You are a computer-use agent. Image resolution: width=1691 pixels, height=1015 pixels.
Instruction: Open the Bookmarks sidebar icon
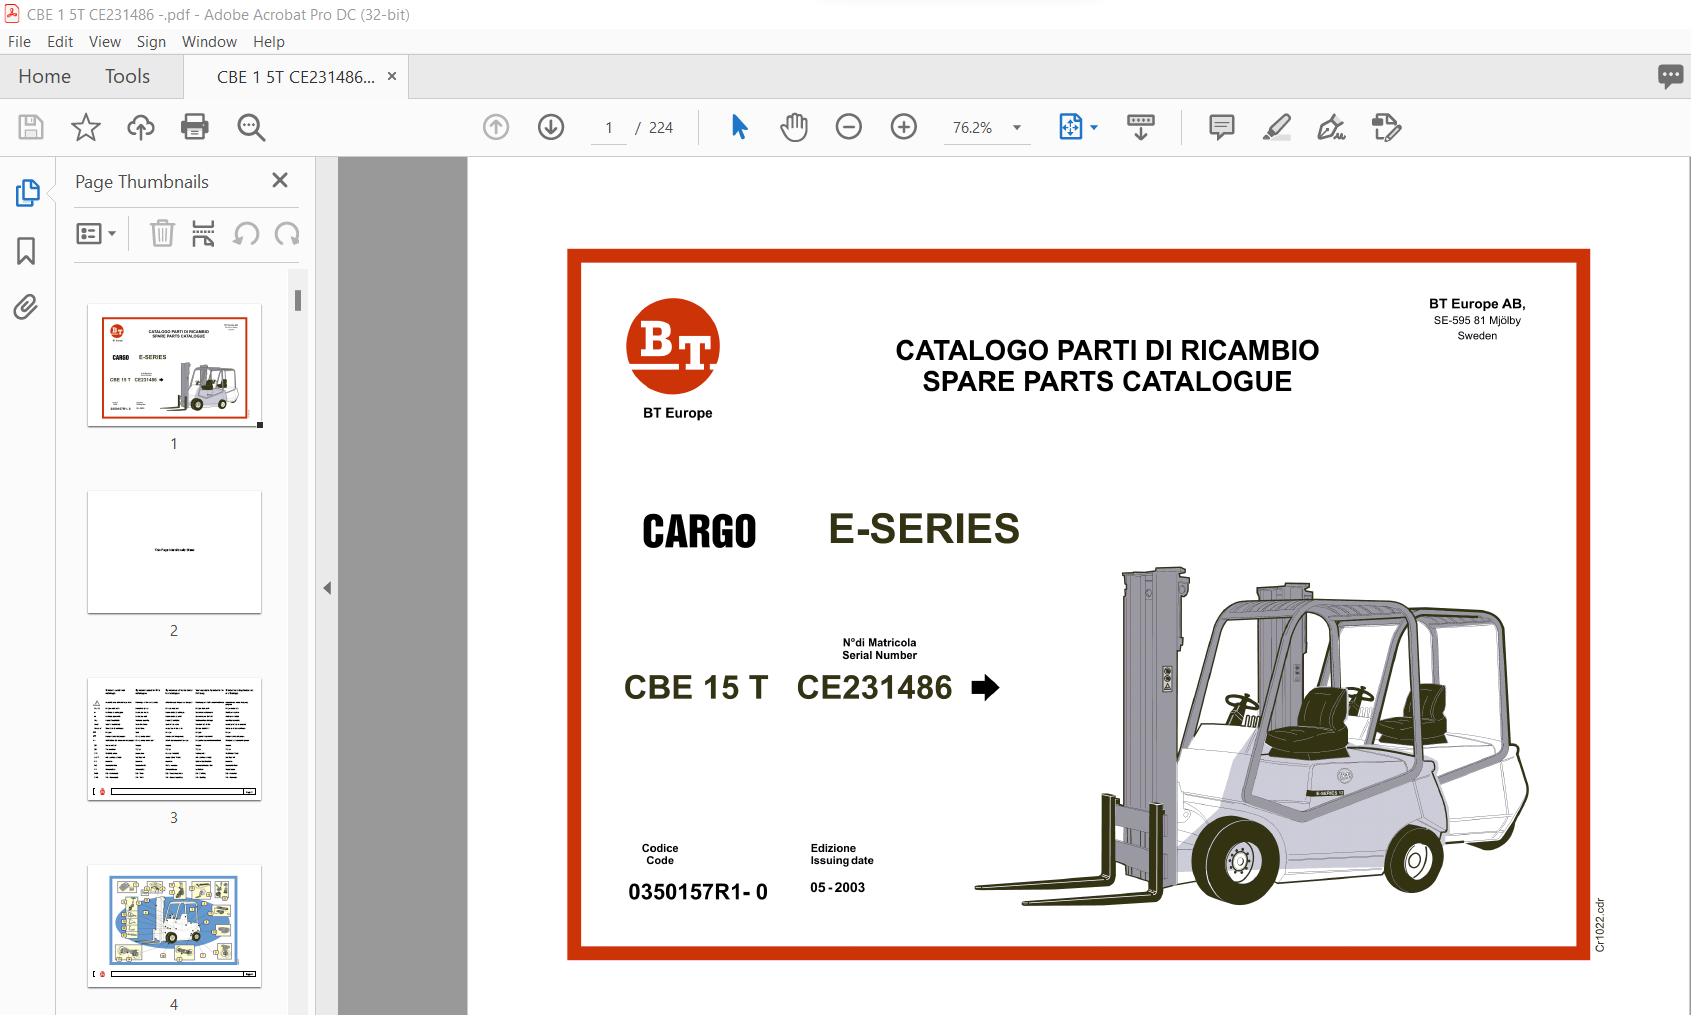coord(26,250)
